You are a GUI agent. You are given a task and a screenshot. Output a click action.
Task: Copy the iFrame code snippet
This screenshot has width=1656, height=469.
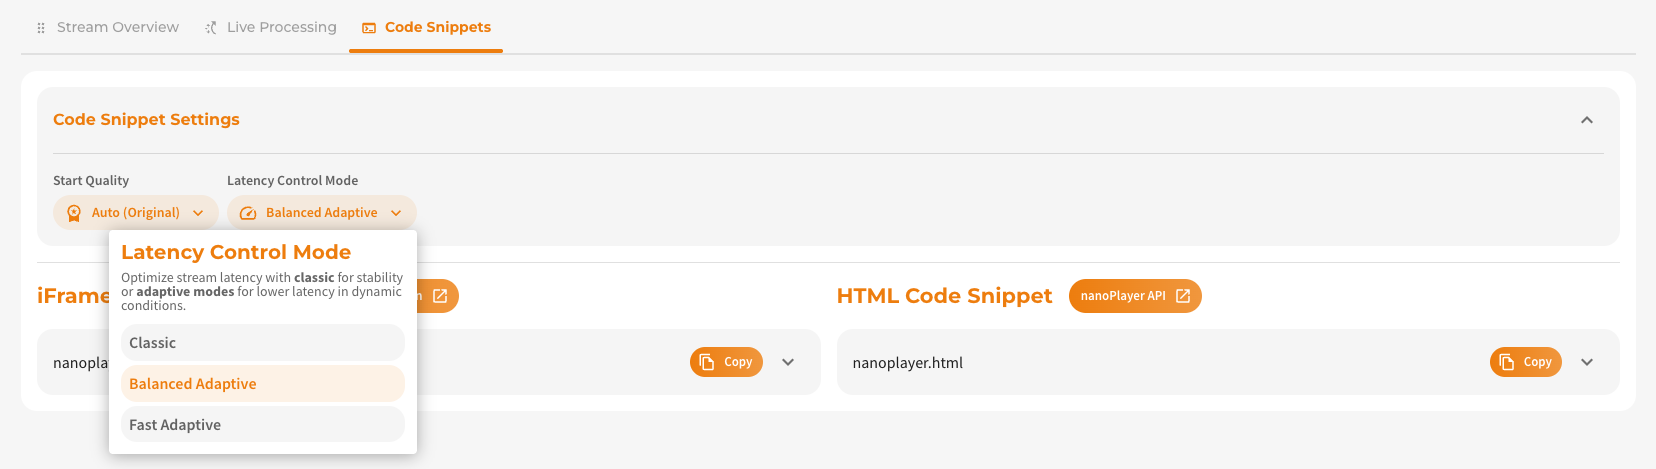[x=726, y=362]
